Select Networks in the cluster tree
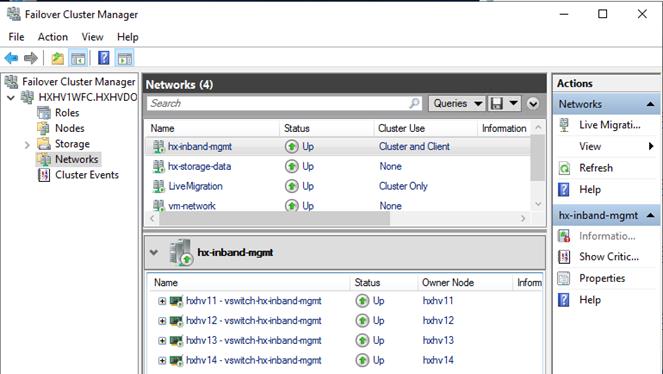The image size is (663, 374). (x=76, y=159)
